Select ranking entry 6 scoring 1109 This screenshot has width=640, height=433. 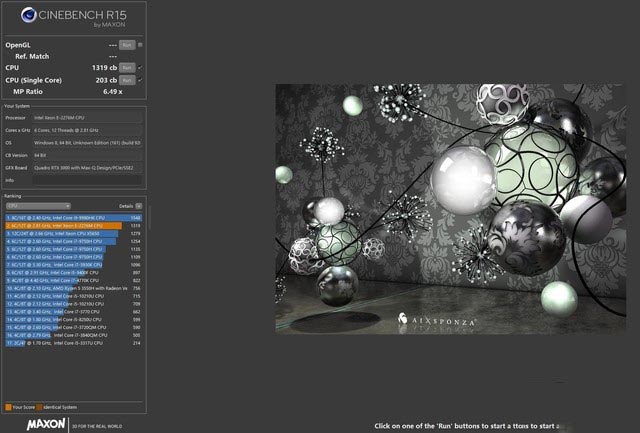click(x=73, y=257)
